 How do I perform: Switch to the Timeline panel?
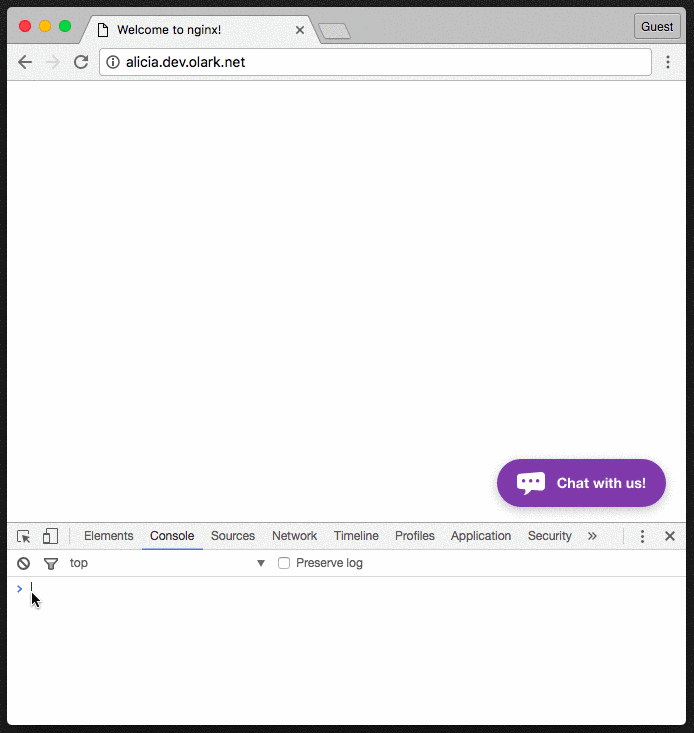[x=356, y=536]
